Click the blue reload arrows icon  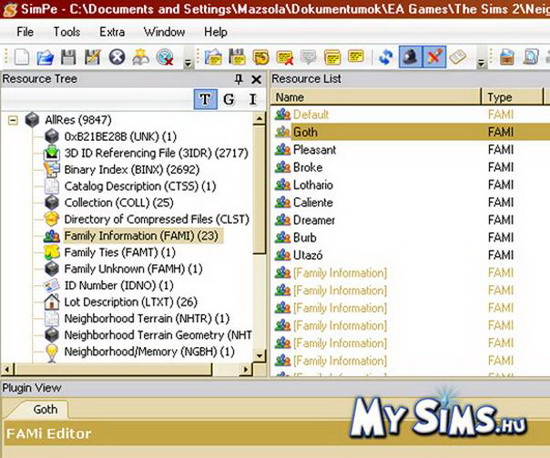coord(386,57)
